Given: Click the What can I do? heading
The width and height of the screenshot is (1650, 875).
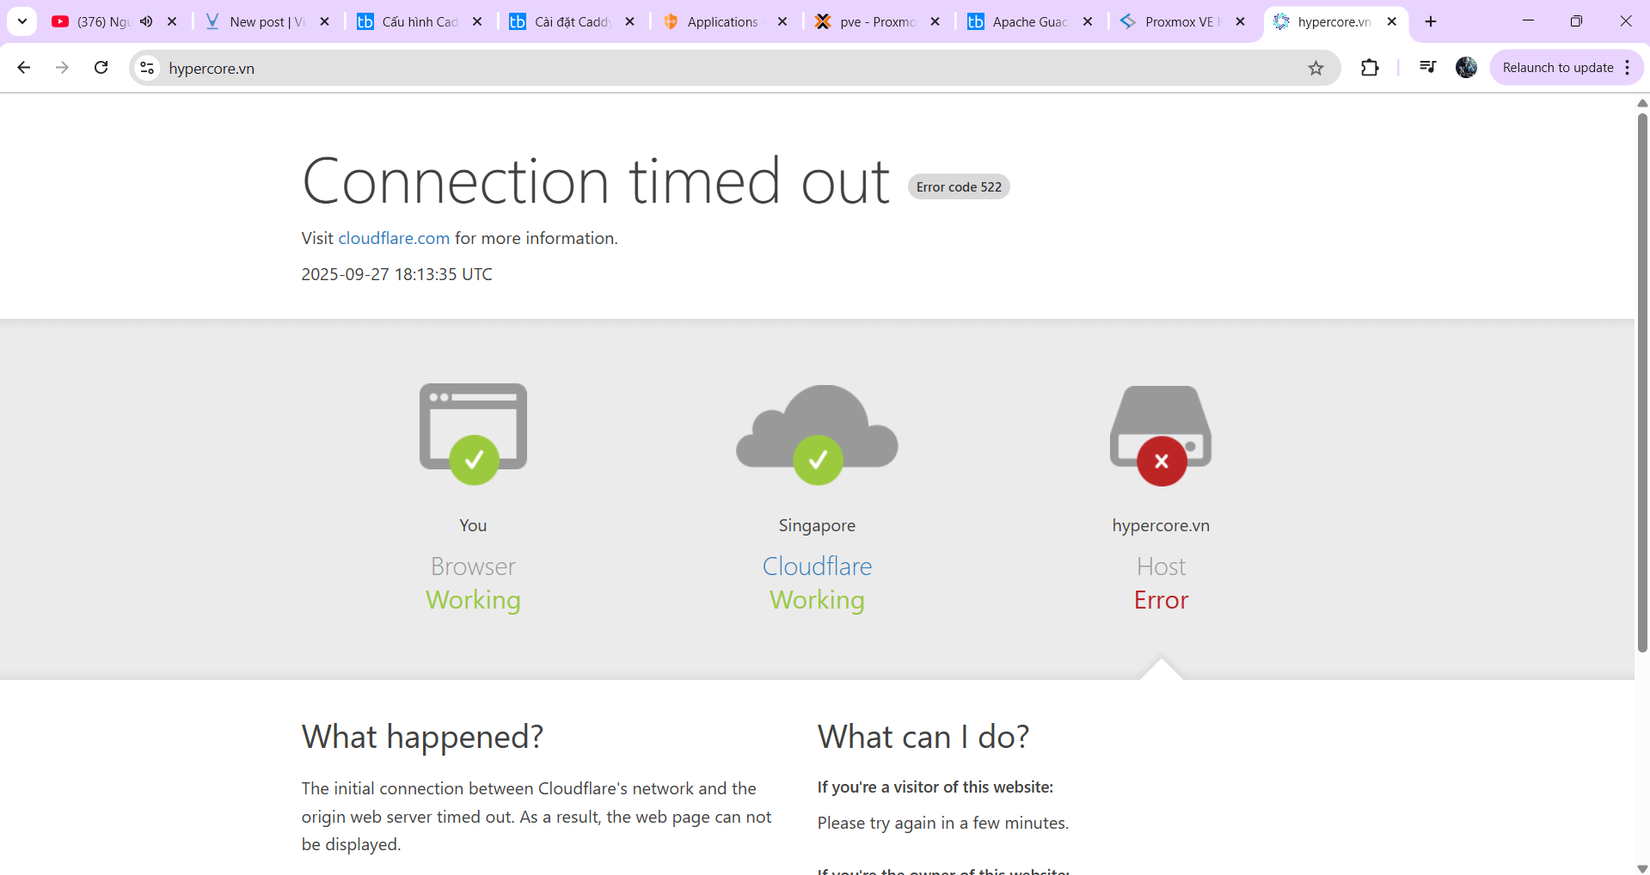Looking at the screenshot, I should coord(923,737).
